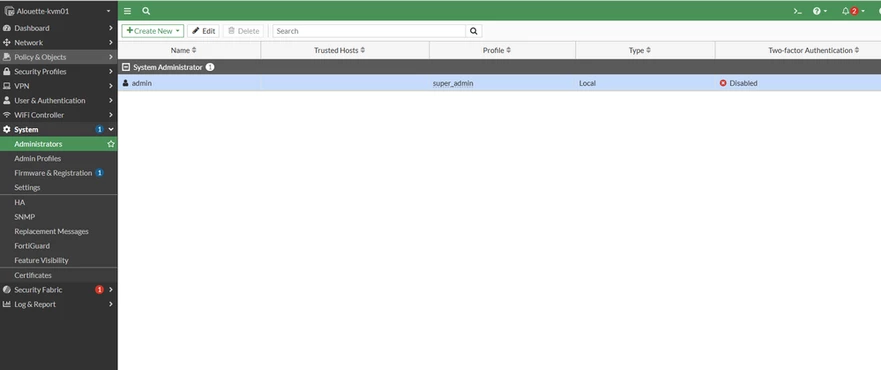This screenshot has height=370, width=881.
Task: Expand the Log & Report chevron
Action: click(x=111, y=304)
